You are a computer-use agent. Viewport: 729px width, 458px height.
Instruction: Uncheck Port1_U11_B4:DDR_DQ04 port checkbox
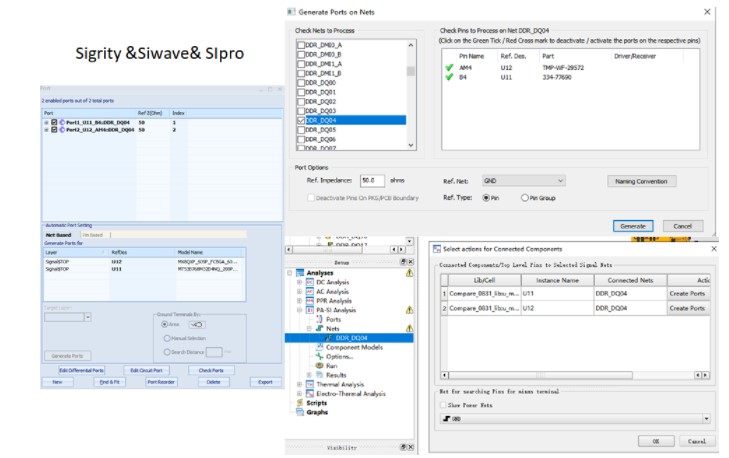point(54,123)
